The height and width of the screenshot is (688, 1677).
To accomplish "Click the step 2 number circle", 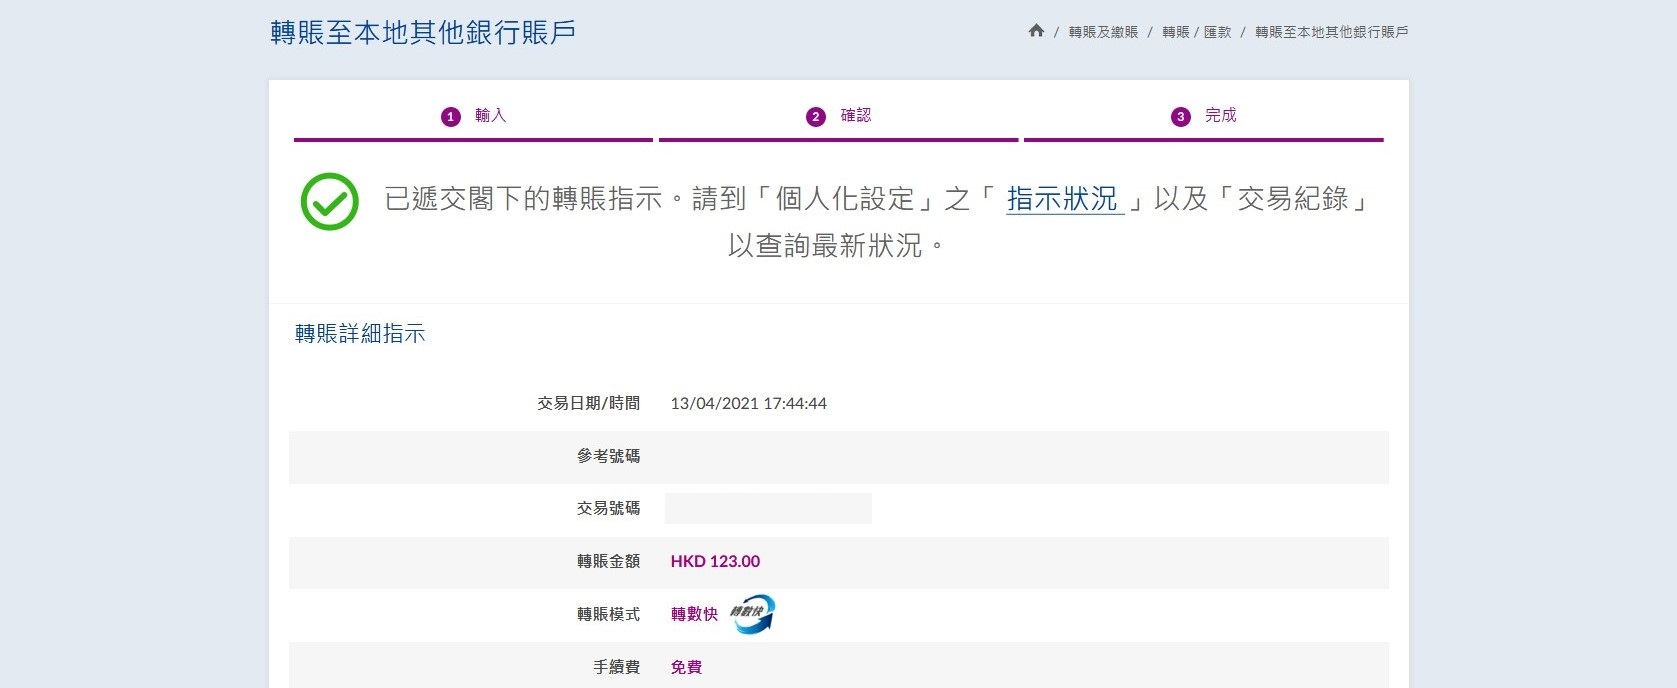I will point(815,117).
